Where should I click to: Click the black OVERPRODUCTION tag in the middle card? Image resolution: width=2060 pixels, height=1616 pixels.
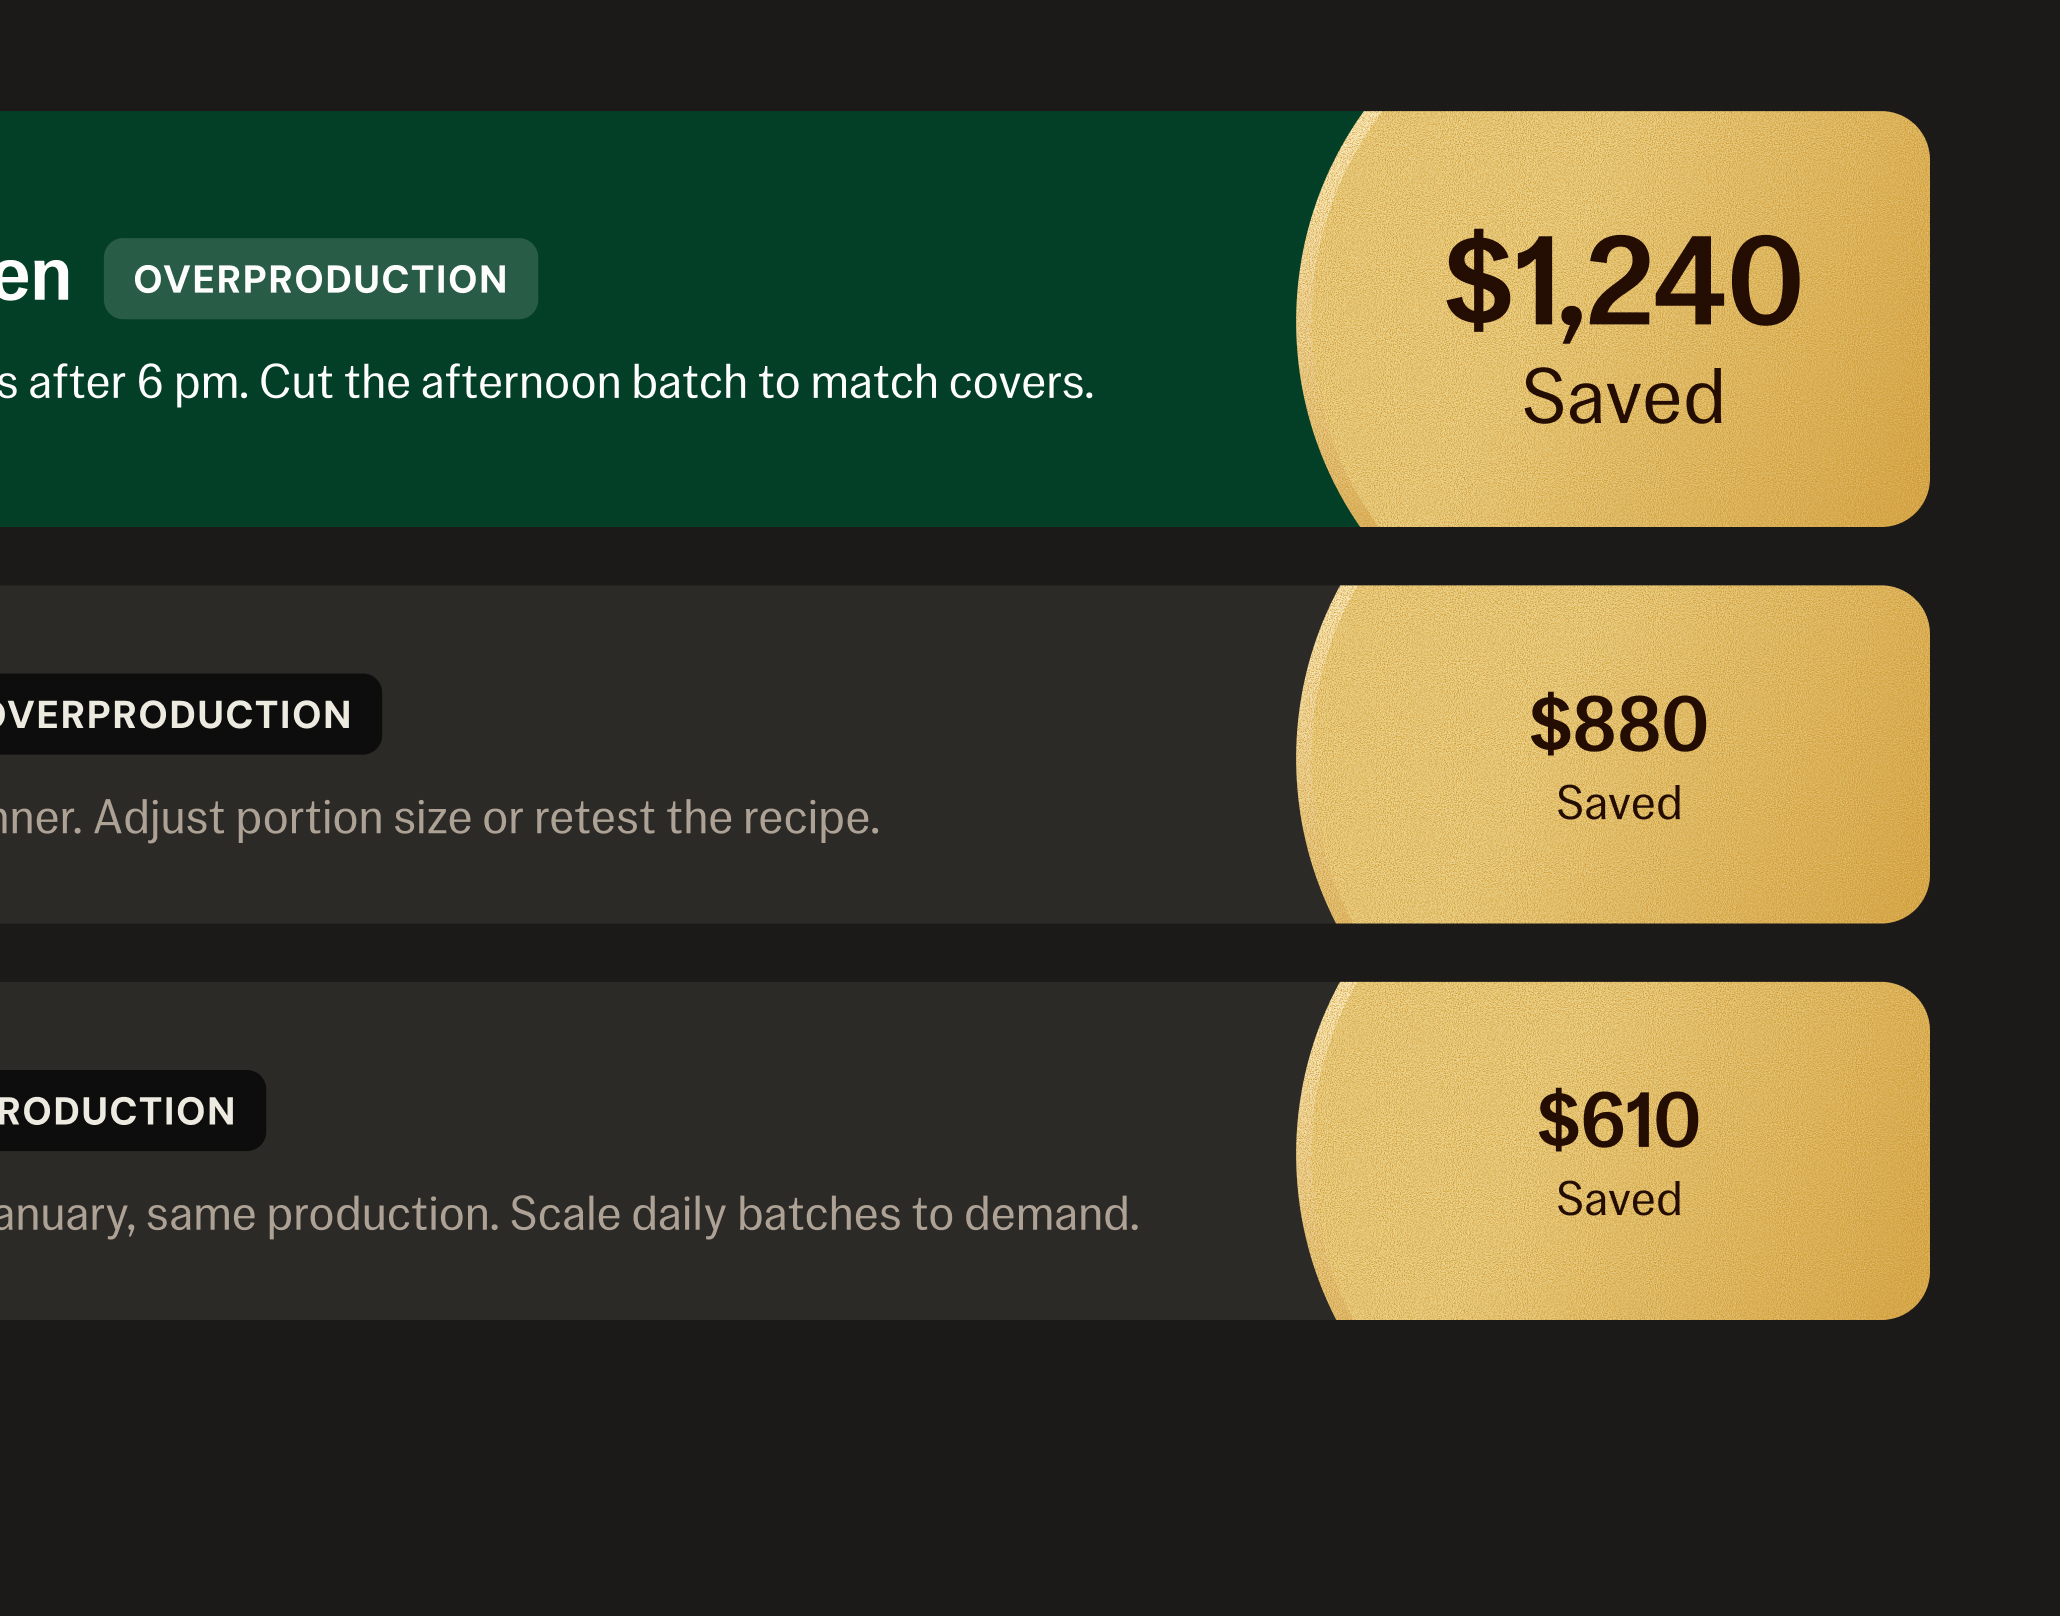[190, 714]
